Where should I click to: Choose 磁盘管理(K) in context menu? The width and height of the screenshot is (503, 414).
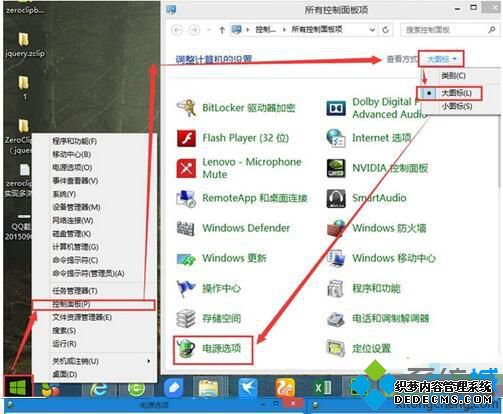[72, 234]
